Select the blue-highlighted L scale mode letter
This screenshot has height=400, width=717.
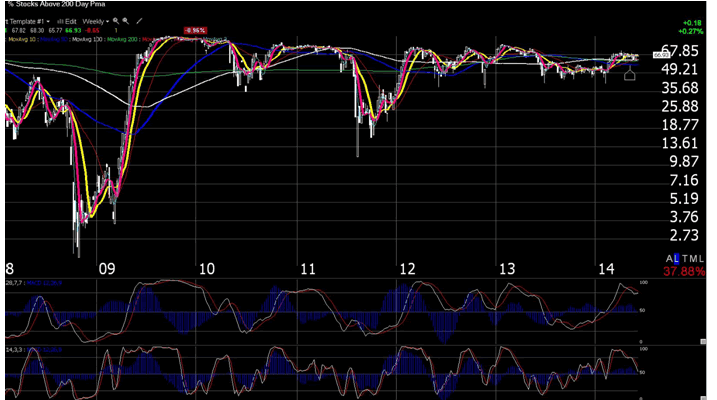pos(677,259)
